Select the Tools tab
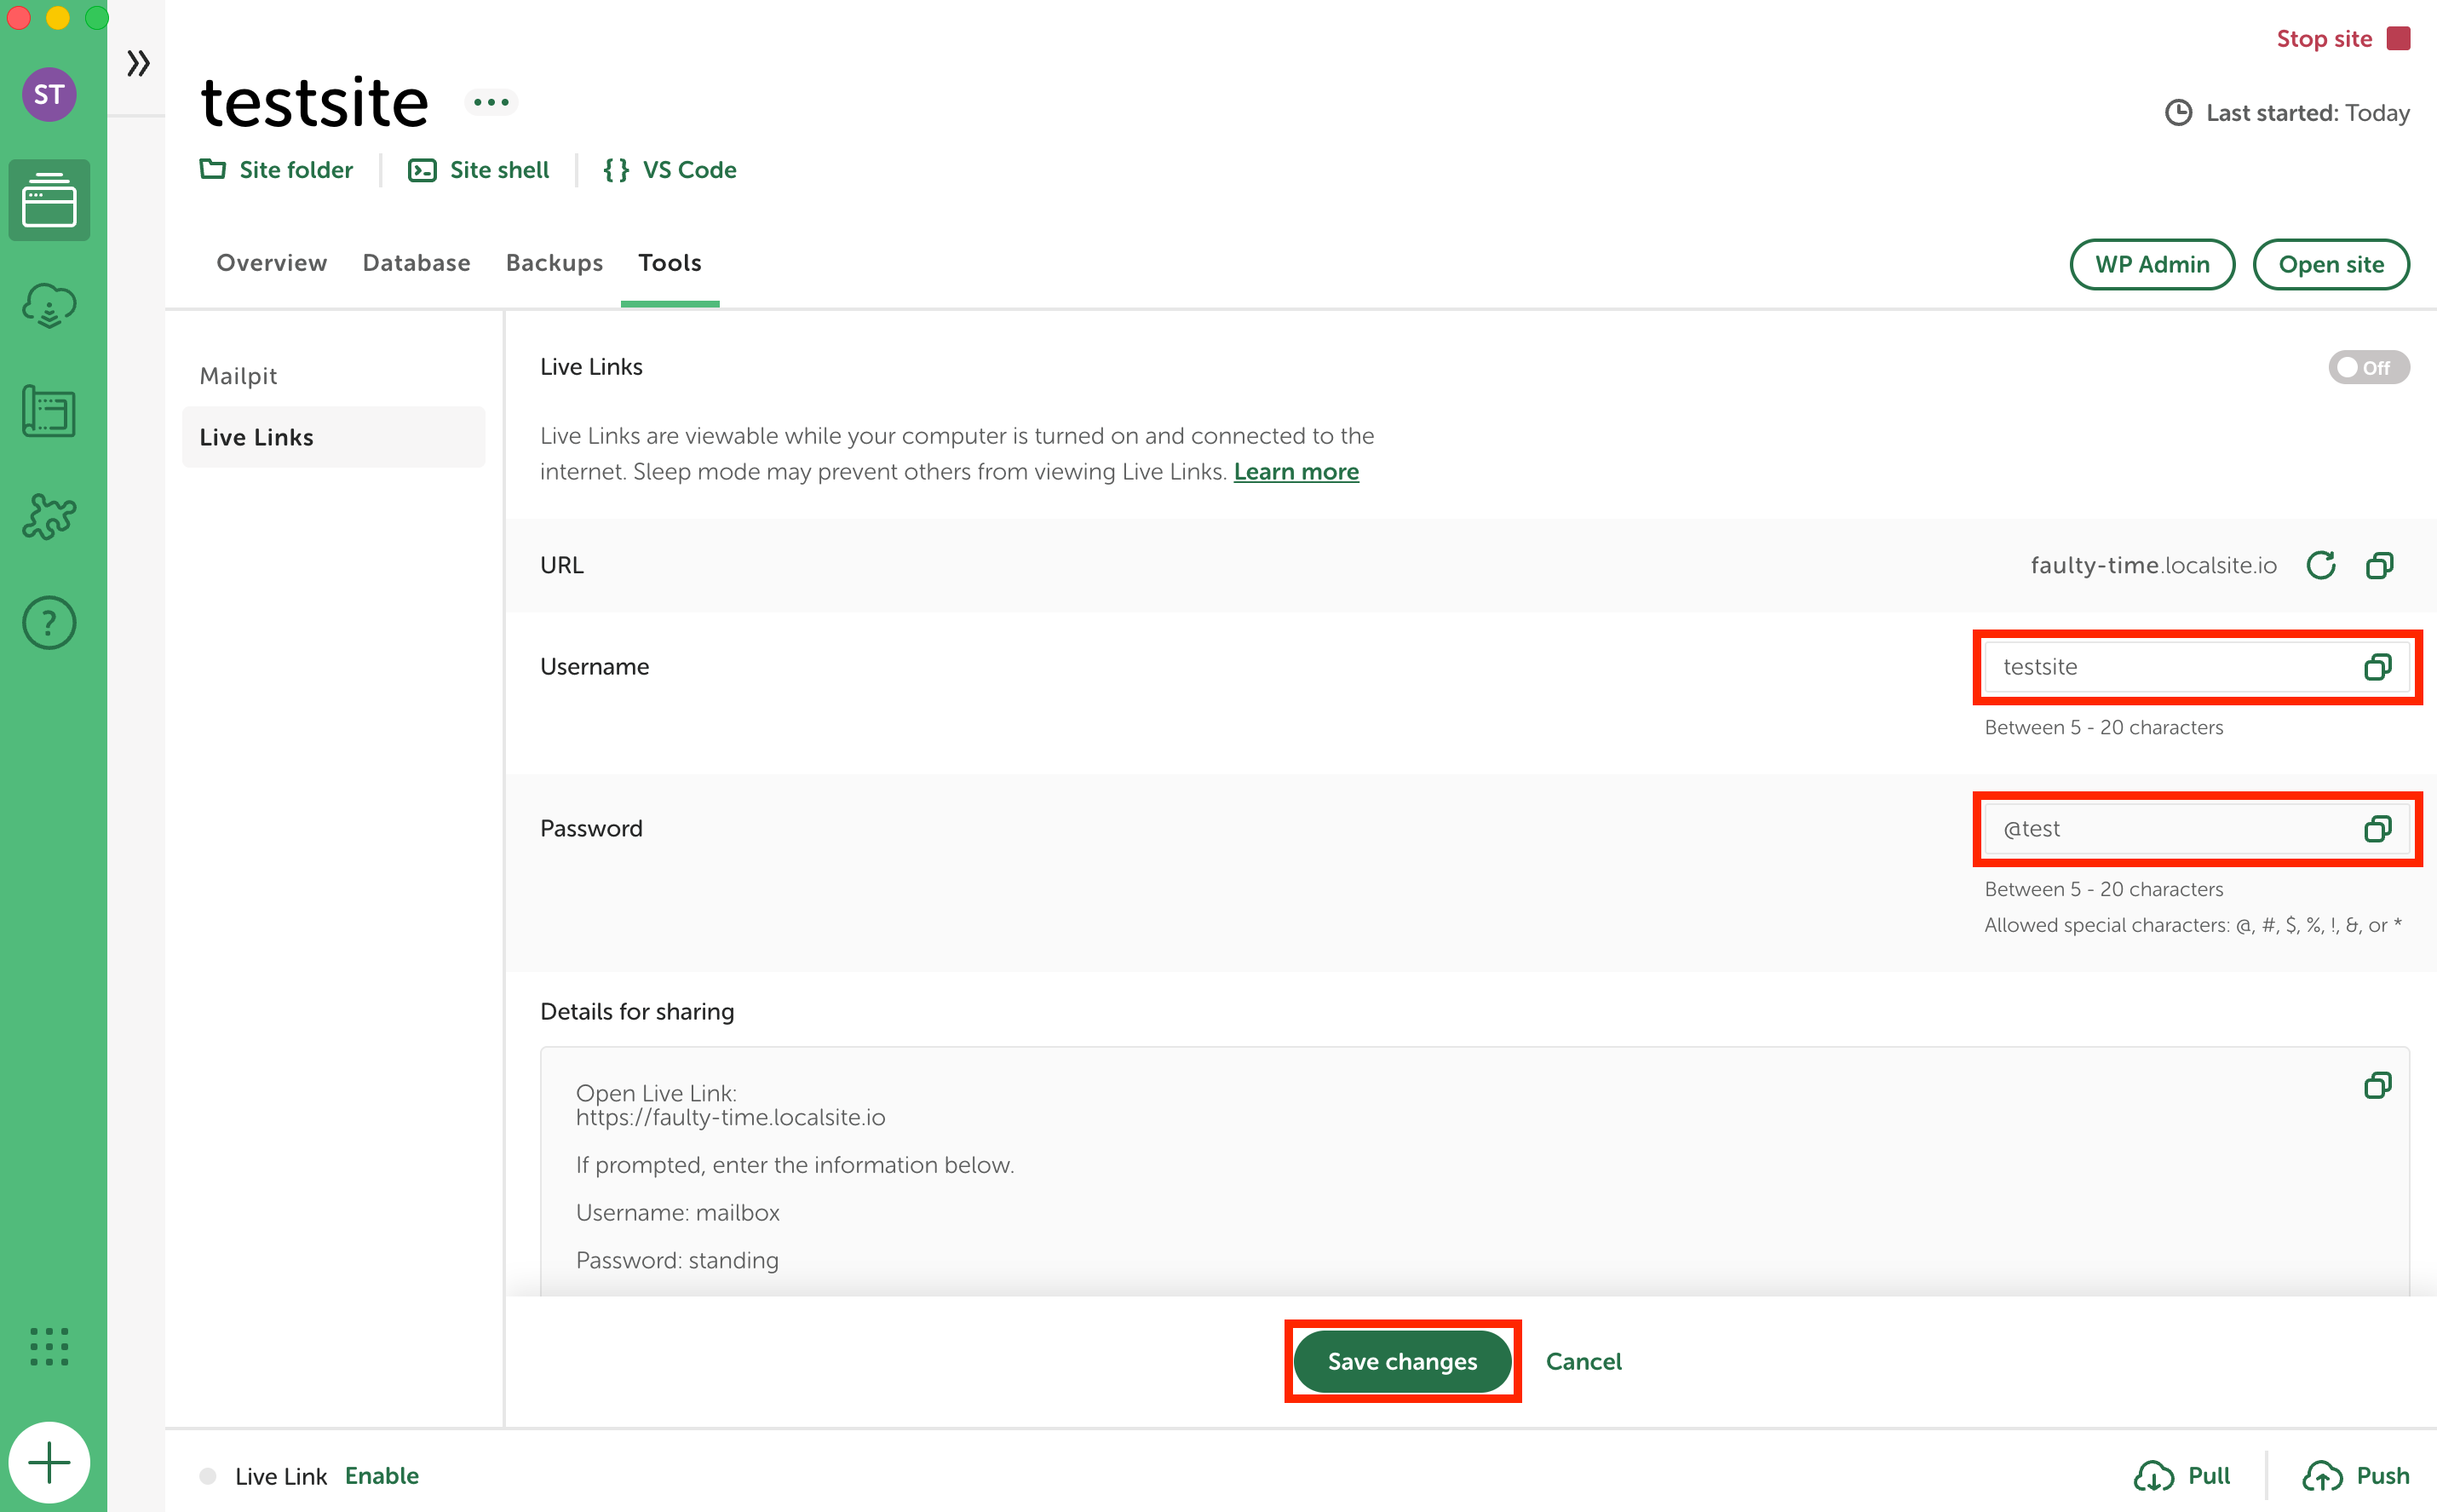The width and height of the screenshot is (2437, 1512). (x=670, y=263)
